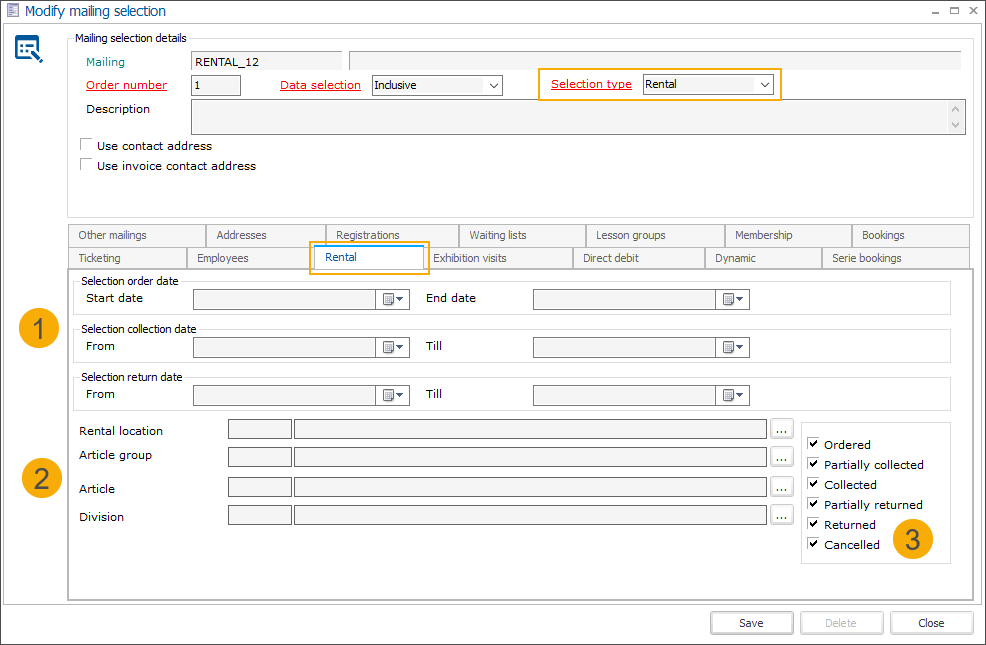Open calendar for collection date From
The width and height of the screenshot is (986, 645).
click(x=393, y=348)
